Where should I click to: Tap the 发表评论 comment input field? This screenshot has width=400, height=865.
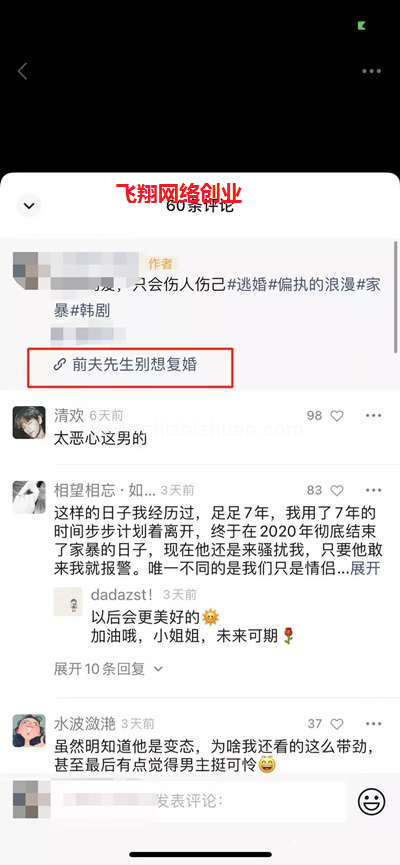tap(199, 802)
